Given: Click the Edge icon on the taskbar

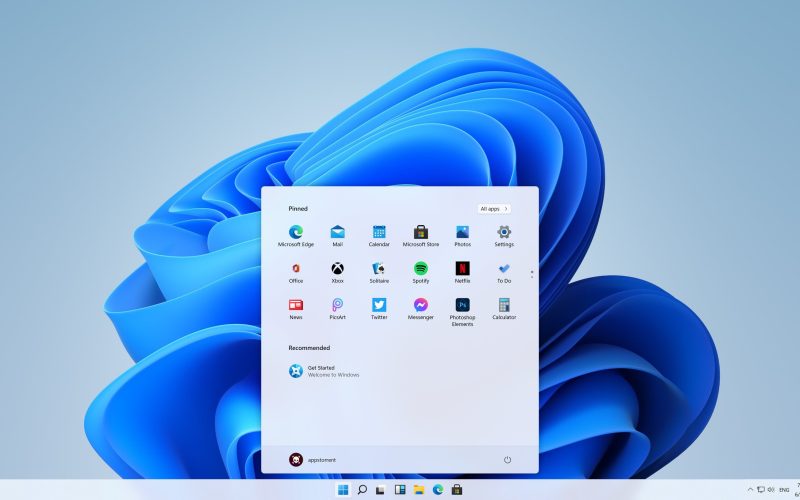Looking at the screenshot, I should 438,490.
